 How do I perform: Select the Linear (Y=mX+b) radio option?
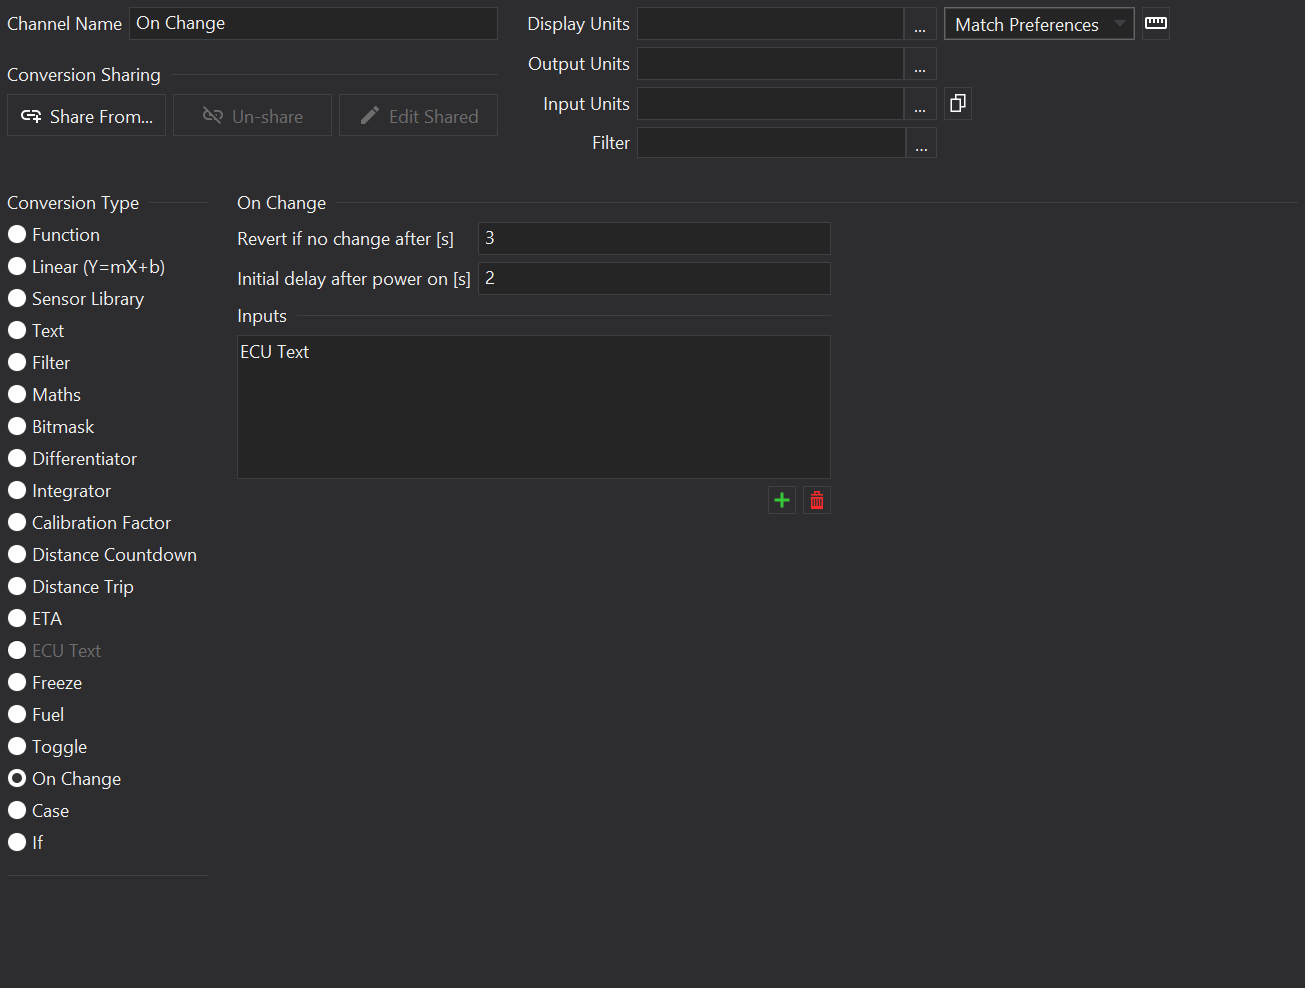point(17,267)
